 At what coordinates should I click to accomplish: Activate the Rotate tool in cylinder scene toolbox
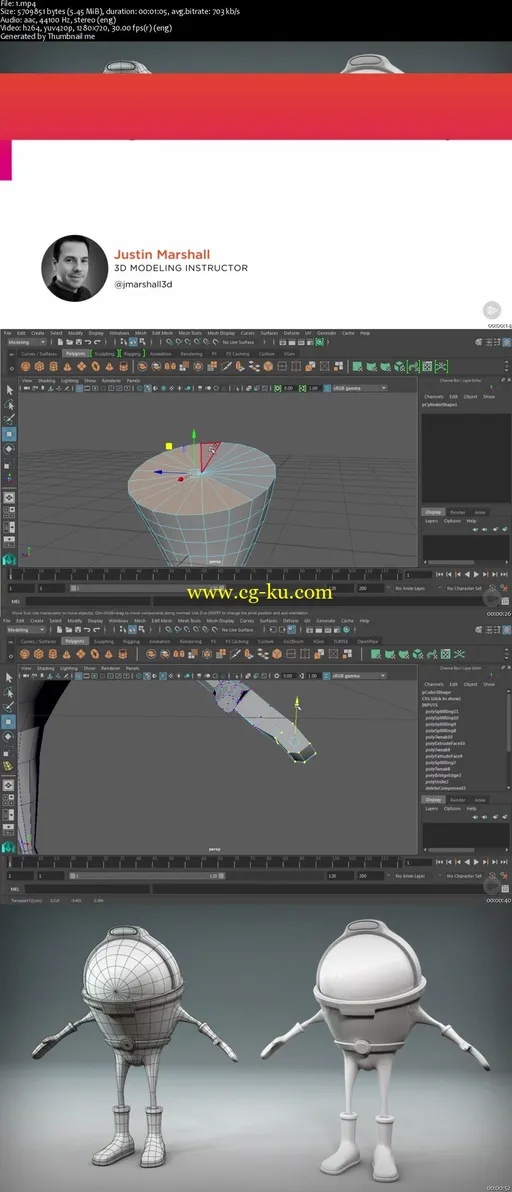9,449
